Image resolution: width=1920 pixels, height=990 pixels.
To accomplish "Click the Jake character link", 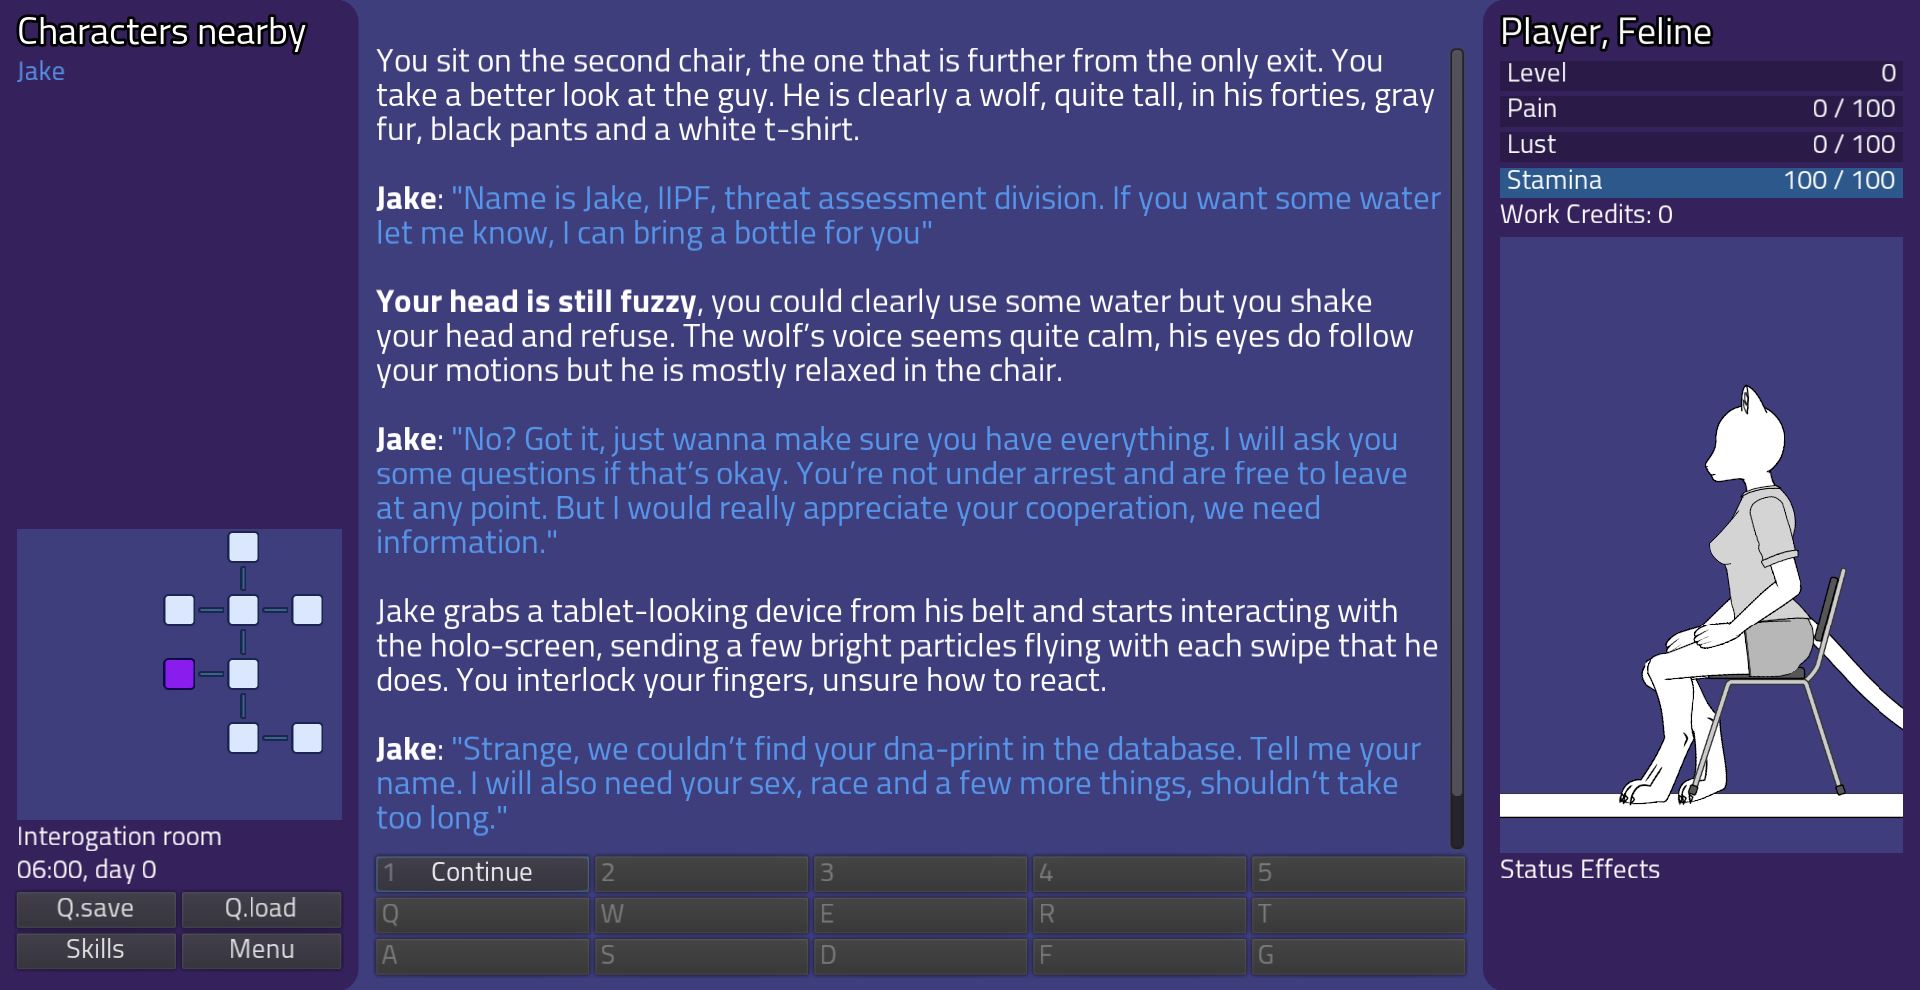I will 41,72.
